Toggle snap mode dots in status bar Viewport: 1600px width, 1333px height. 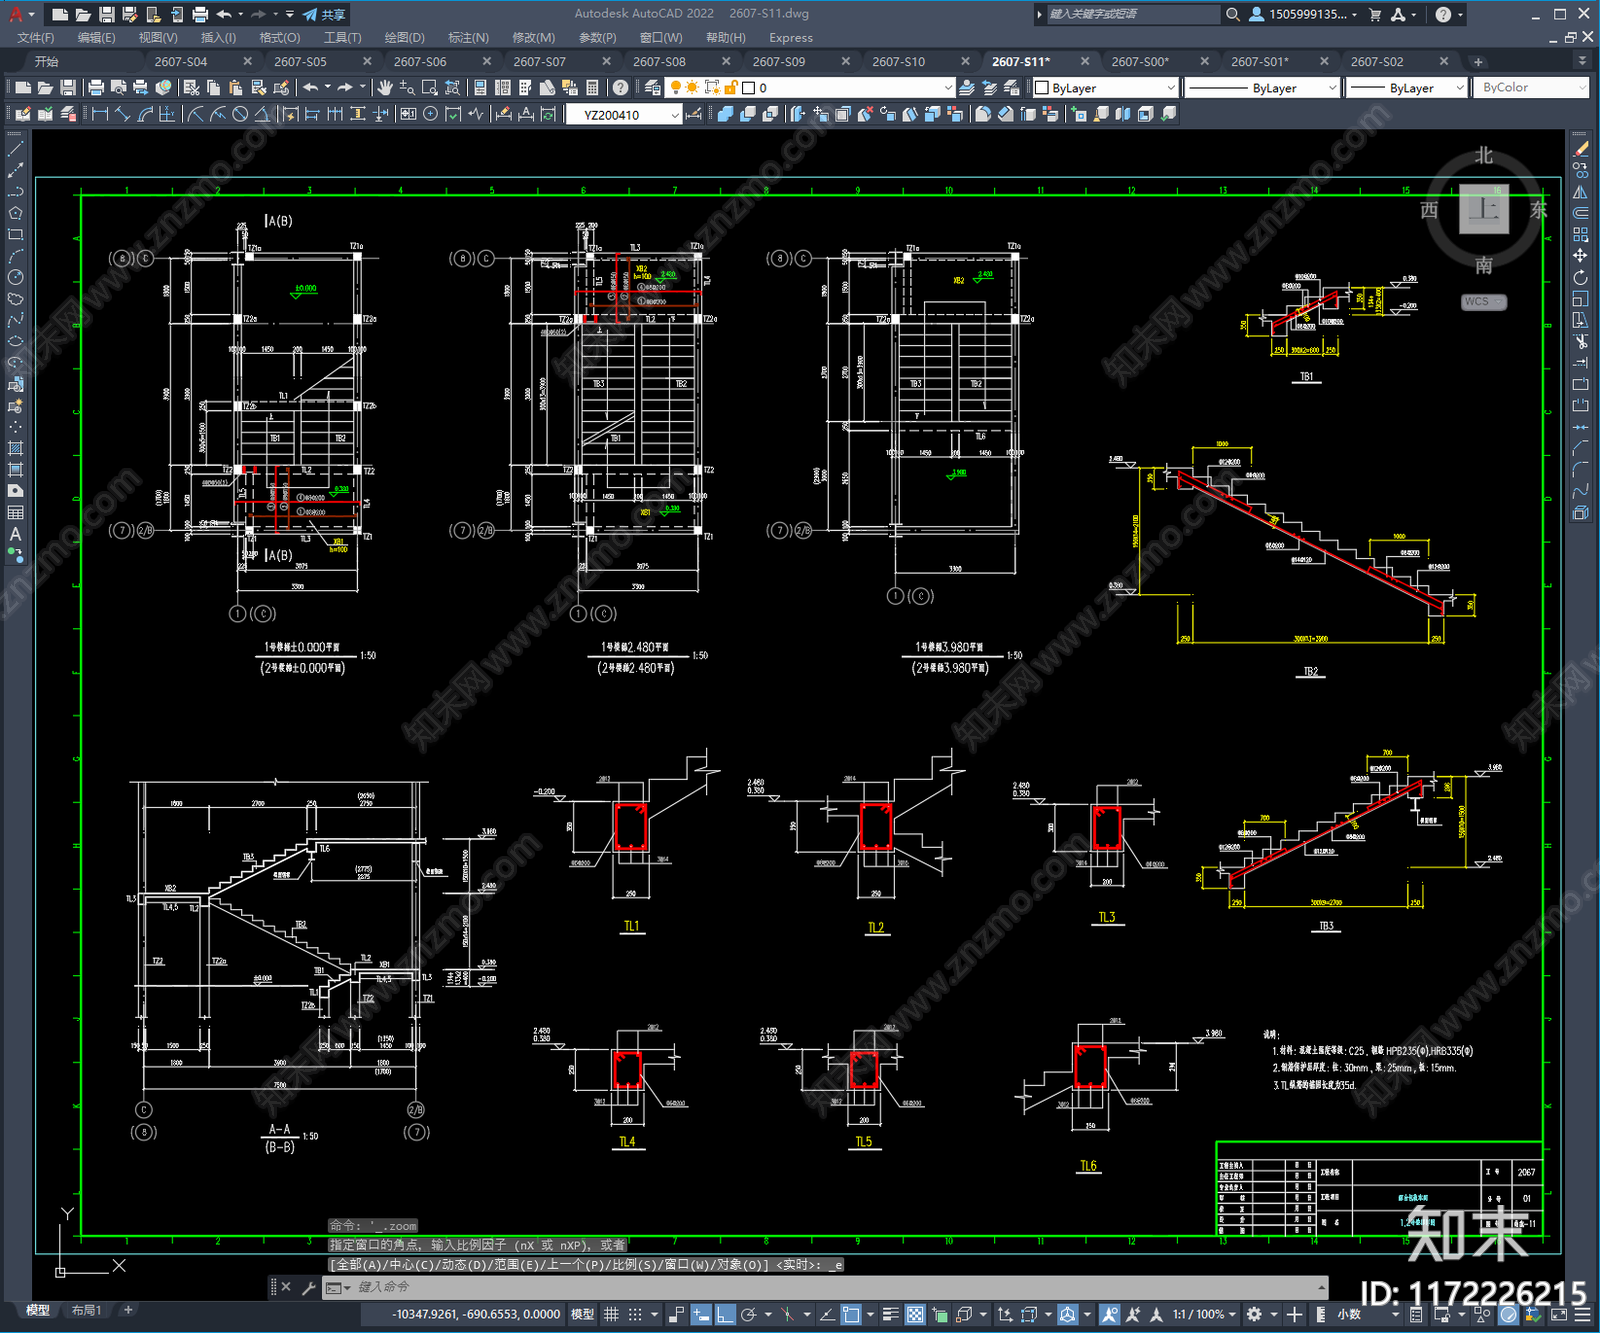tap(635, 1314)
